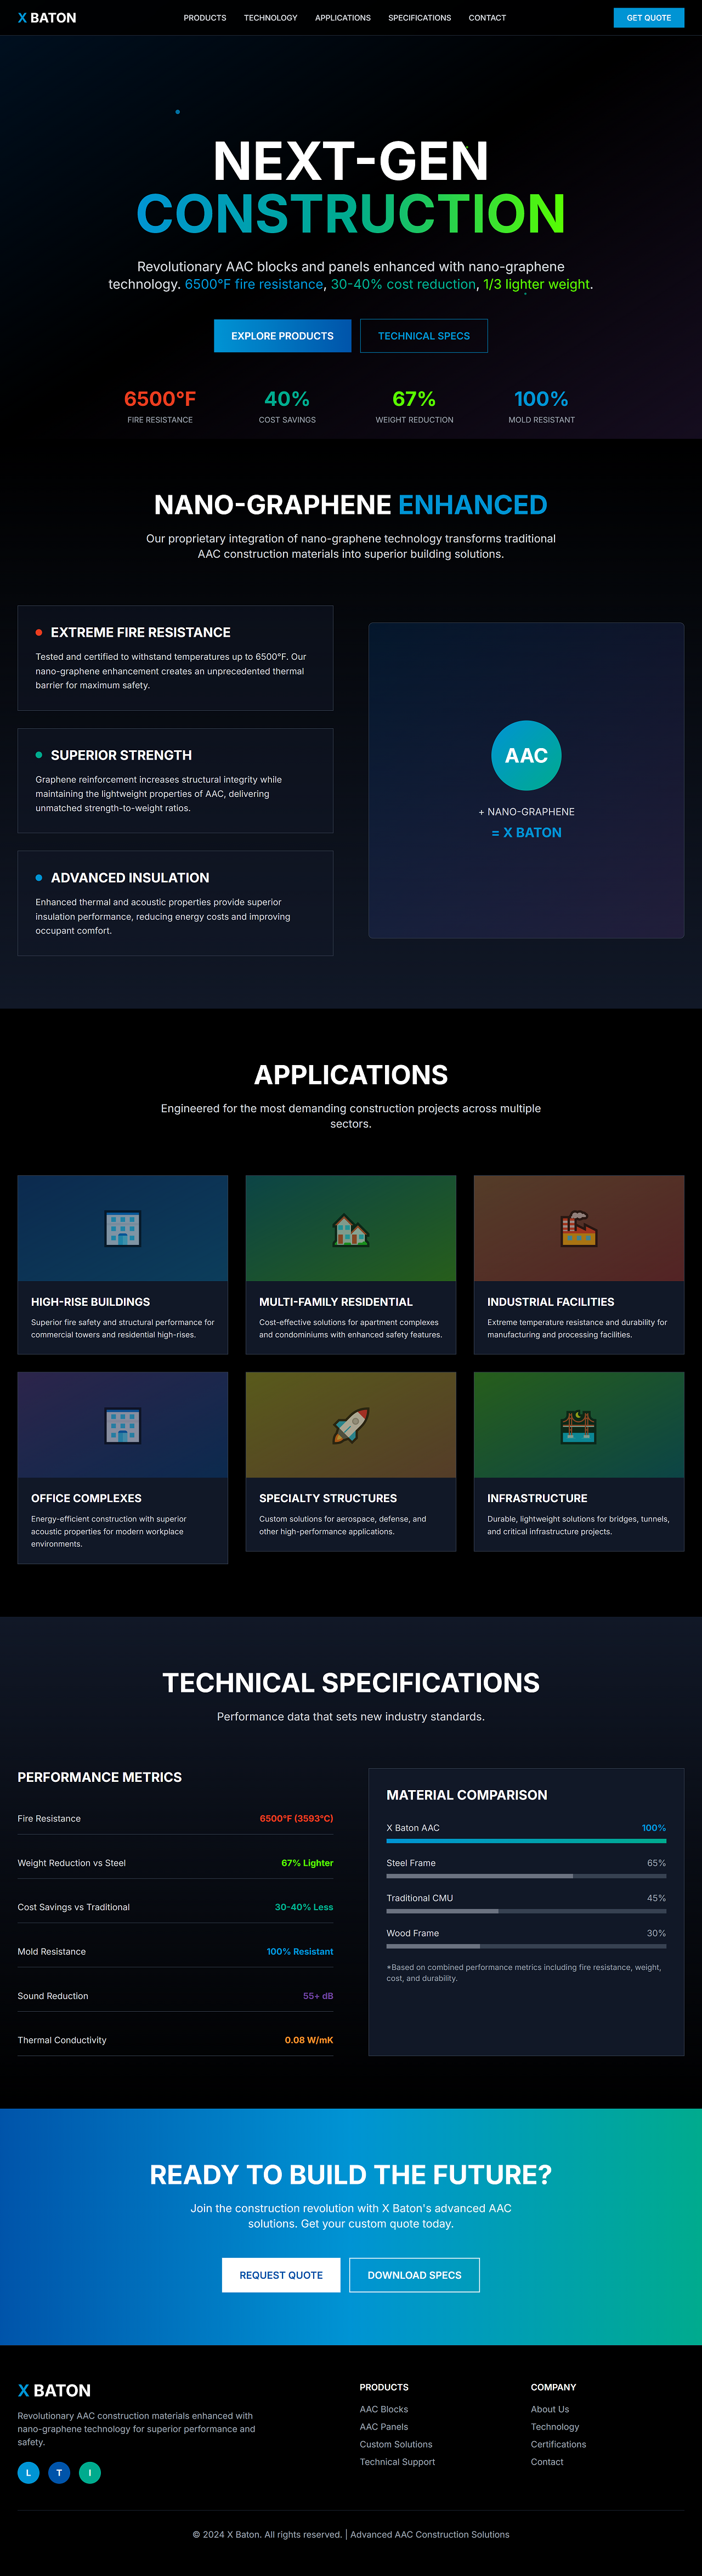This screenshot has height=2576, width=702.
Task: Open the Industrial Facilities card title
Action: 551,1302
